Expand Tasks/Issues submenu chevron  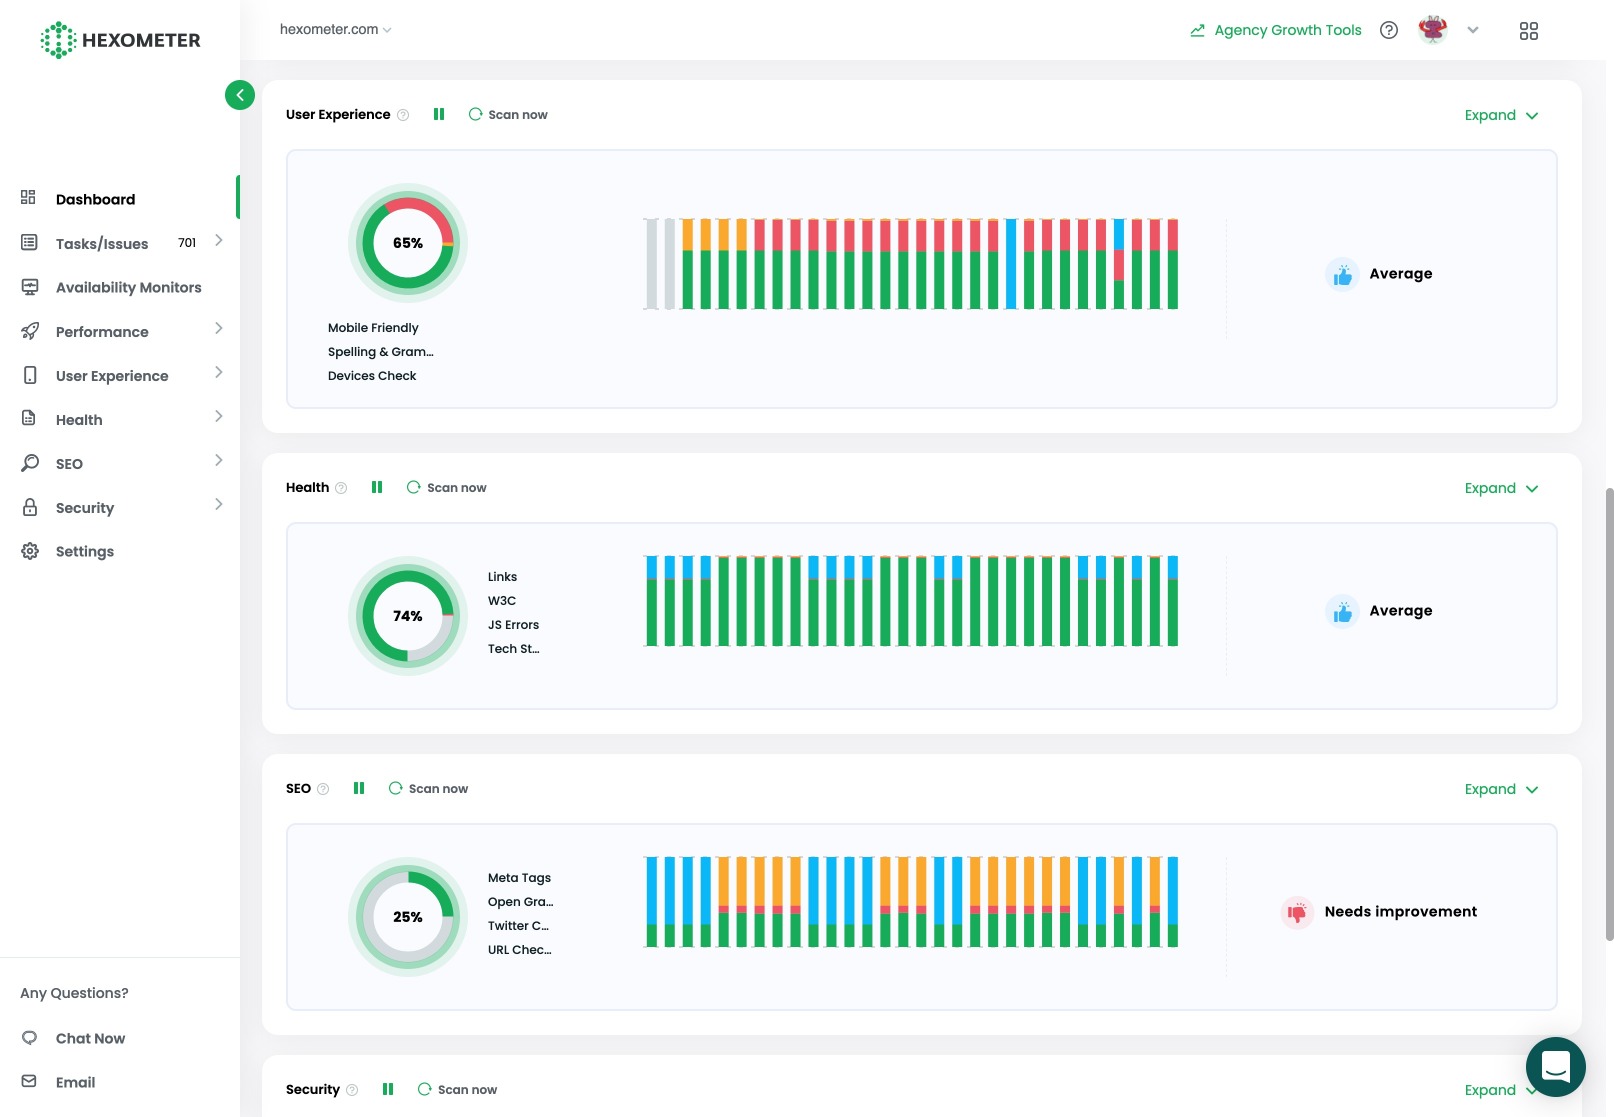pos(218,241)
